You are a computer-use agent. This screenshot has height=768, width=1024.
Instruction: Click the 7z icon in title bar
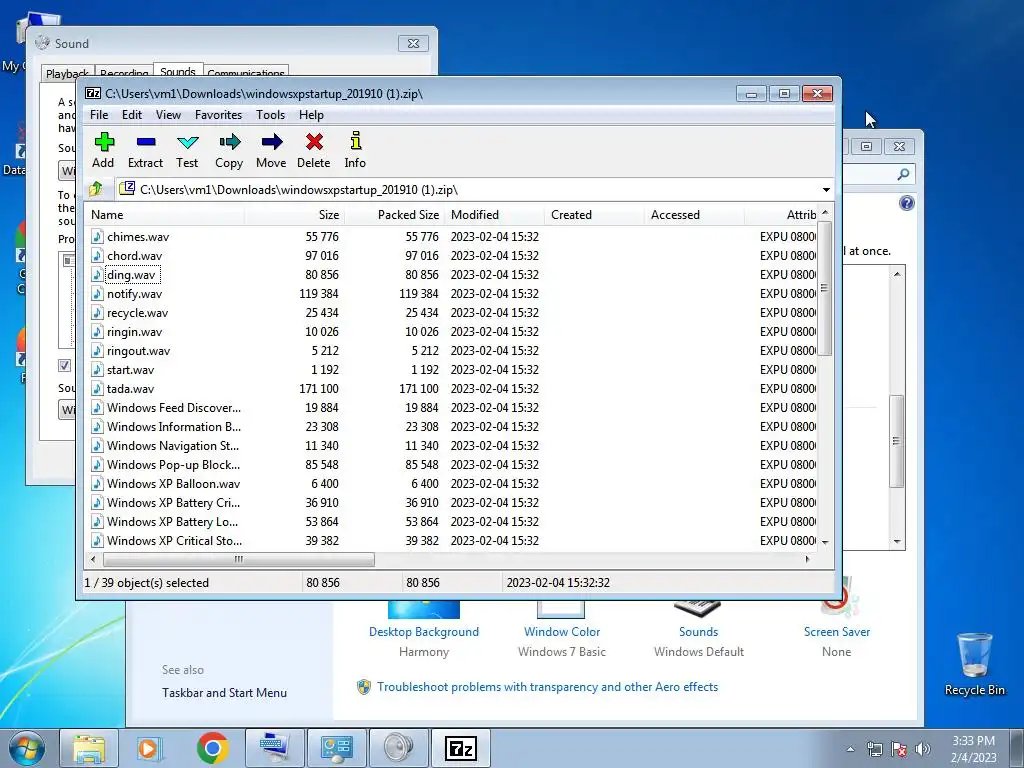point(93,93)
